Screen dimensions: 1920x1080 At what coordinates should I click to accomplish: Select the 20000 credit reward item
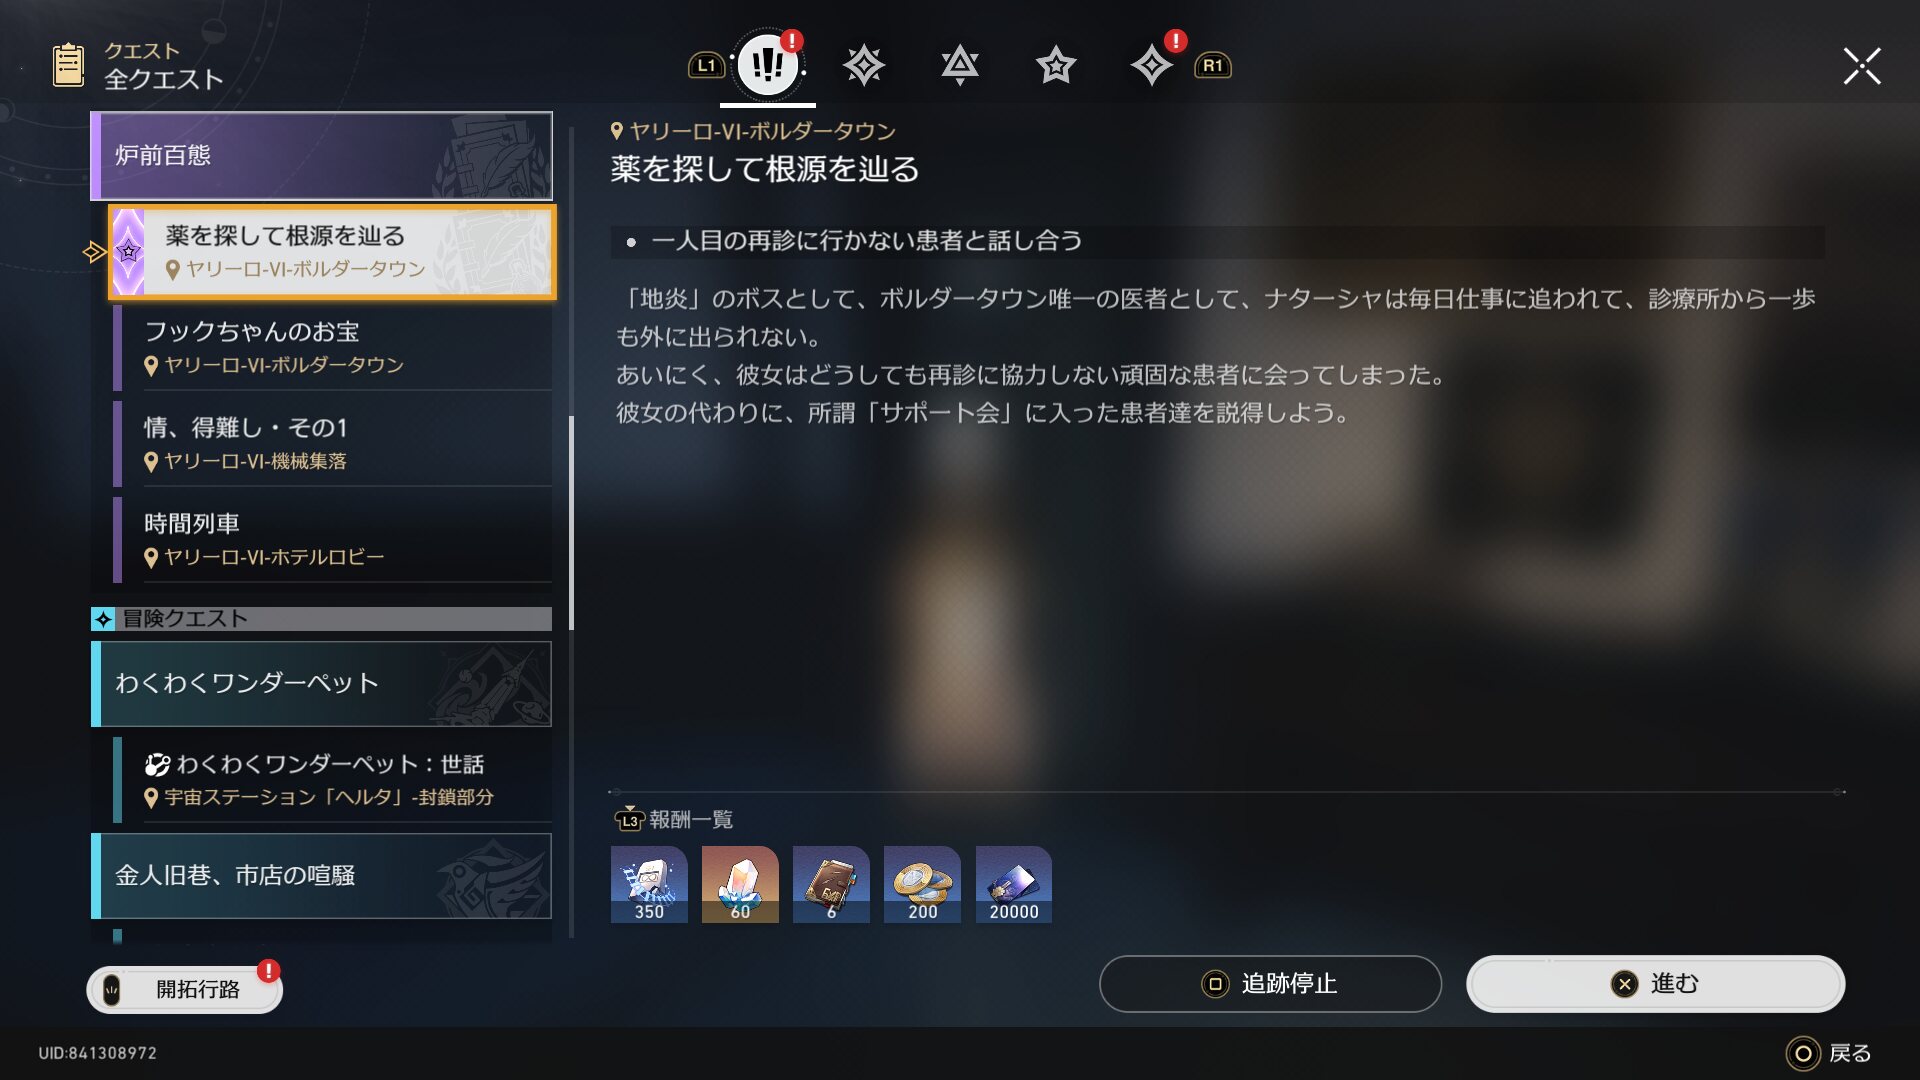pyautogui.click(x=1014, y=884)
